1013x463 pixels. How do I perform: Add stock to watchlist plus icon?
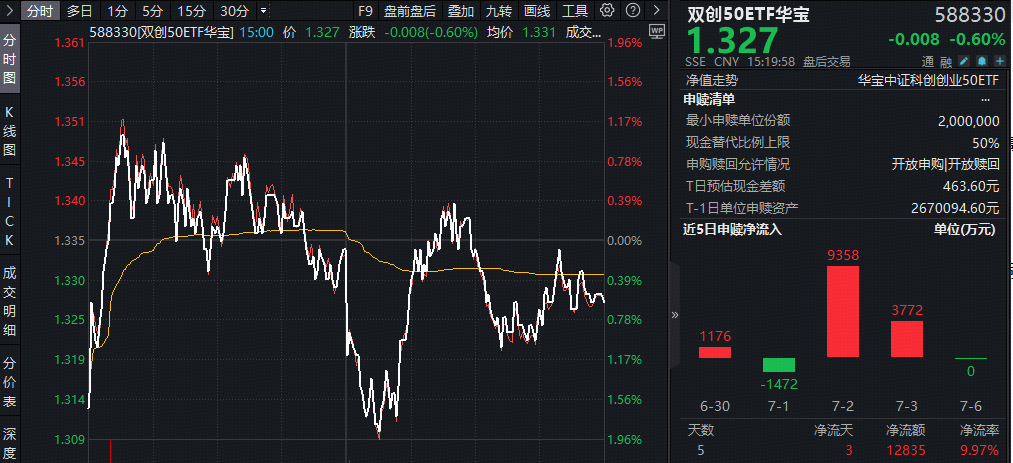tap(1000, 61)
